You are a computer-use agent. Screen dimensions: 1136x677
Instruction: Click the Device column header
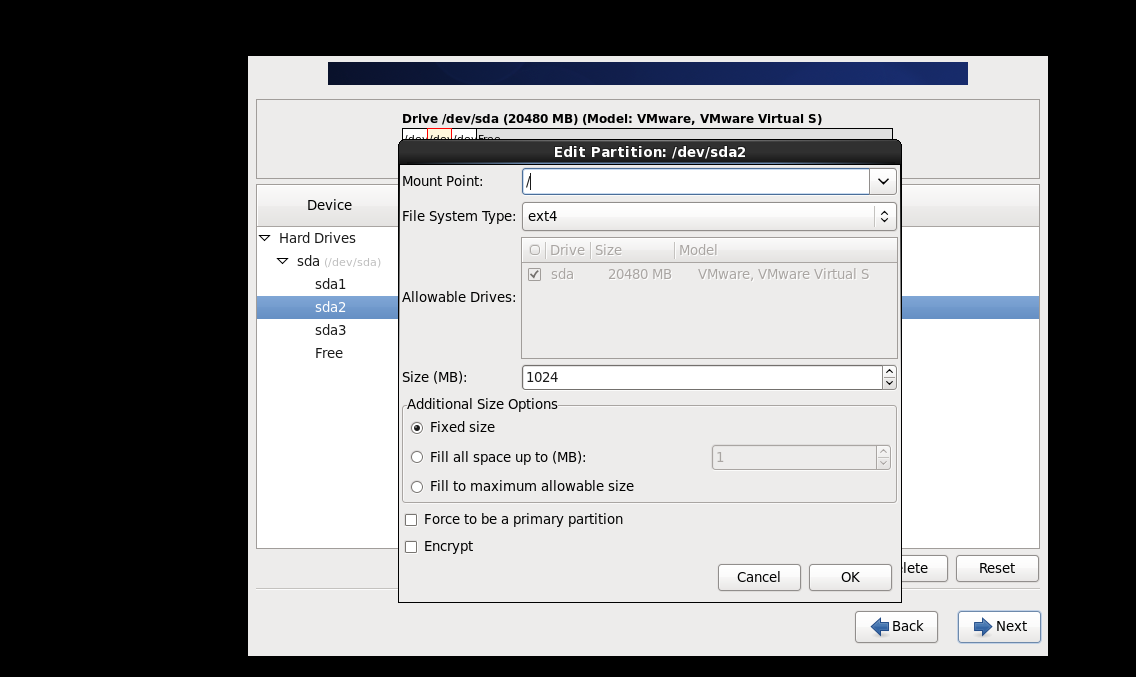coord(329,205)
